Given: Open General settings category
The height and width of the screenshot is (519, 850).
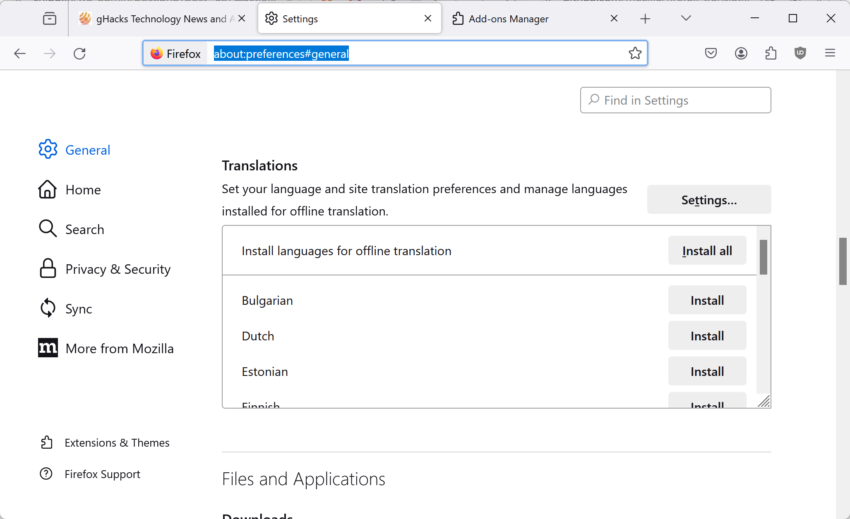Looking at the screenshot, I should pyautogui.click(x=74, y=150).
